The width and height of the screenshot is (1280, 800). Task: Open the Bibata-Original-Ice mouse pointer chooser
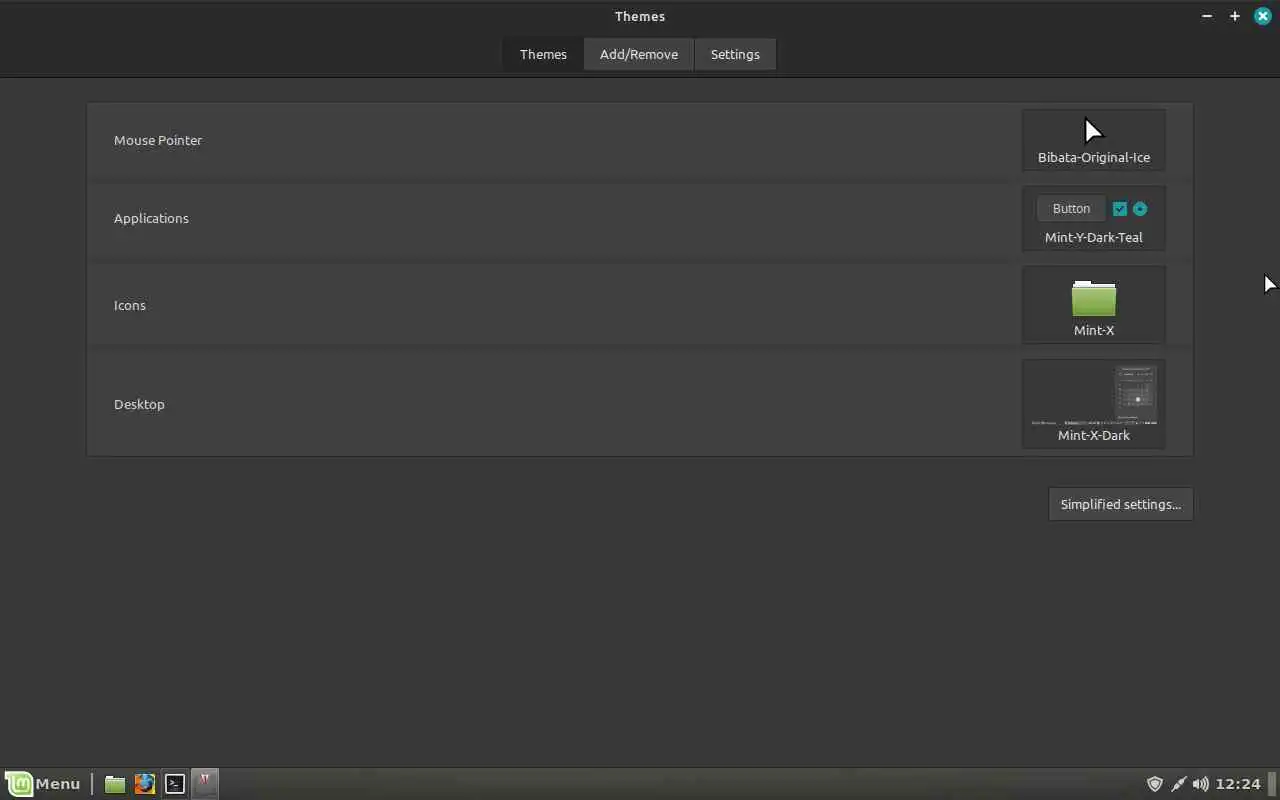coord(1094,140)
